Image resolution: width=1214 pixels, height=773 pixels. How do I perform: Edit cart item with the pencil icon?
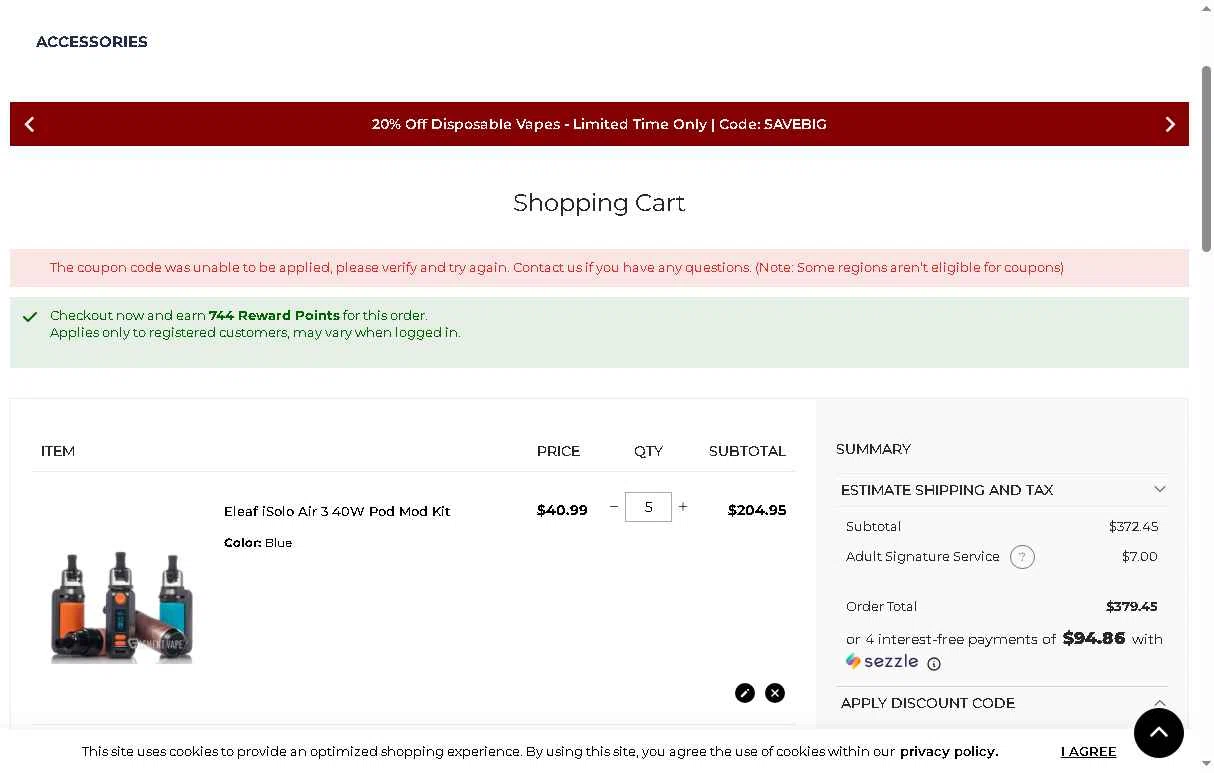coord(745,693)
